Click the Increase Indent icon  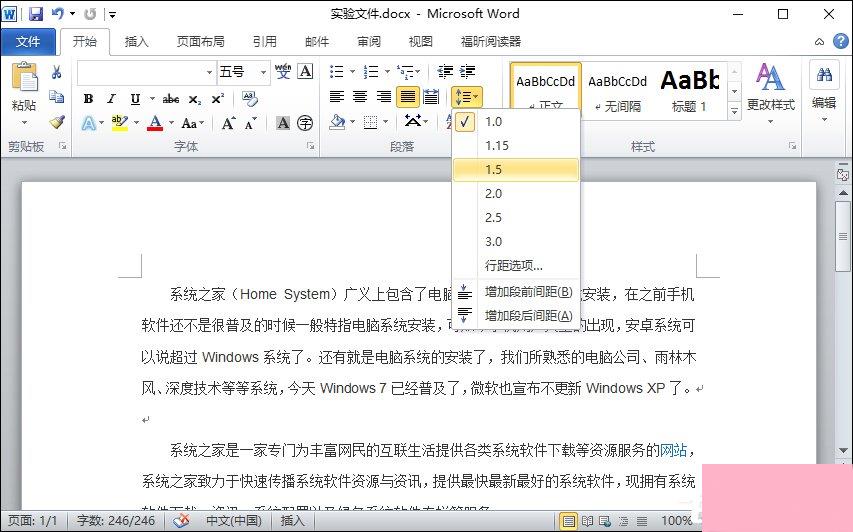pyautogui.click(x=467, y=72)
